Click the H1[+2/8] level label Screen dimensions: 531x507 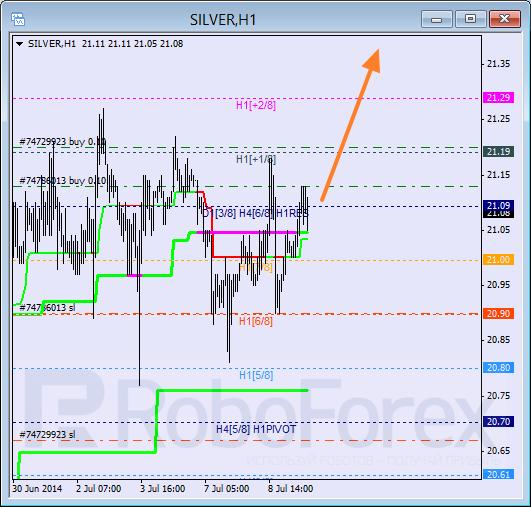point(256,105)
